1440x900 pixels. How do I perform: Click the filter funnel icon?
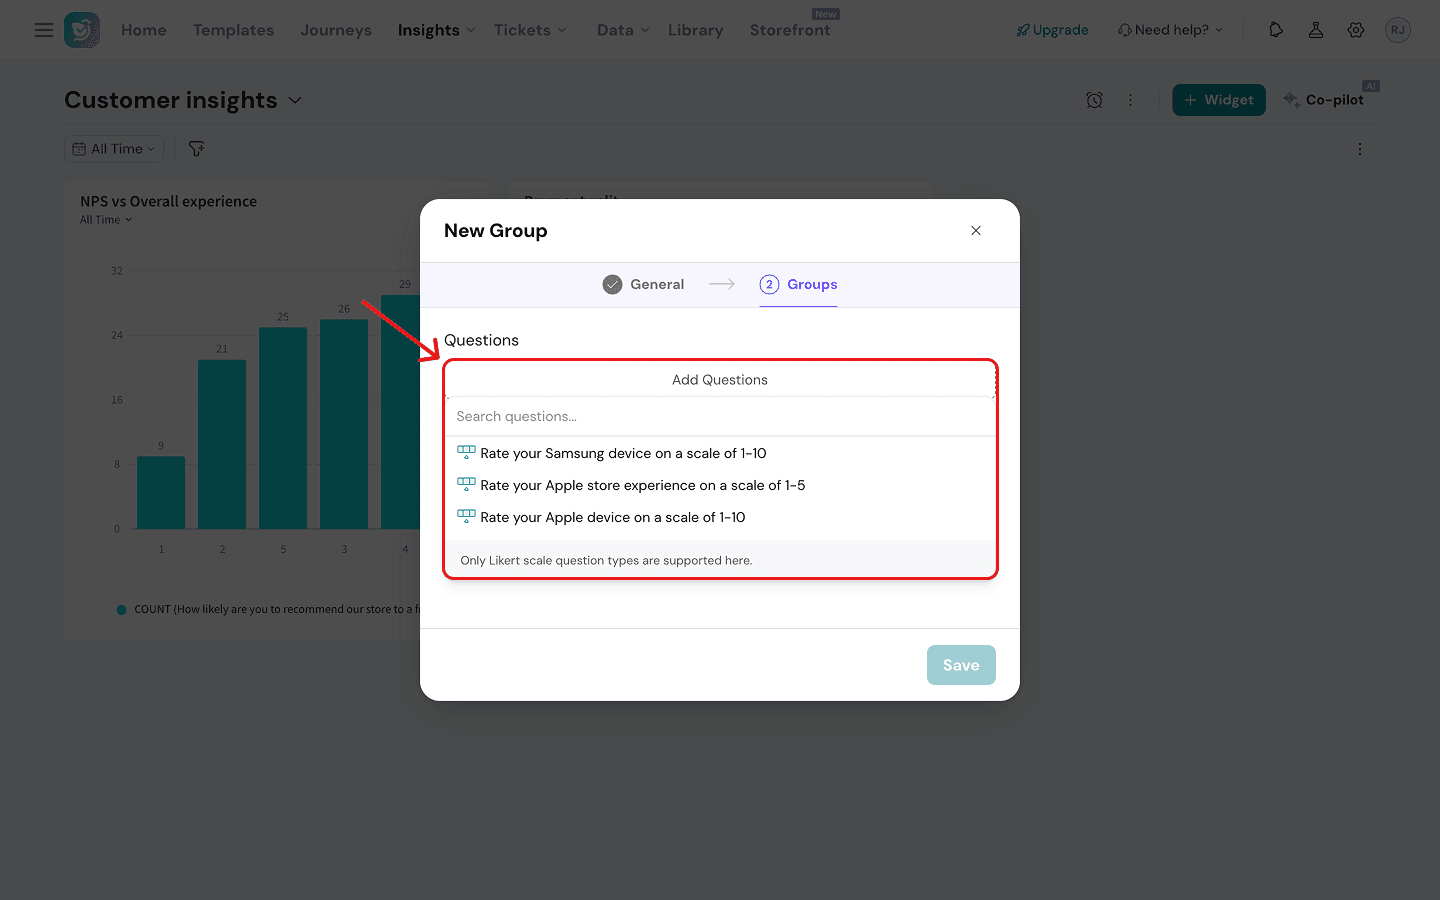pos(197,149)
